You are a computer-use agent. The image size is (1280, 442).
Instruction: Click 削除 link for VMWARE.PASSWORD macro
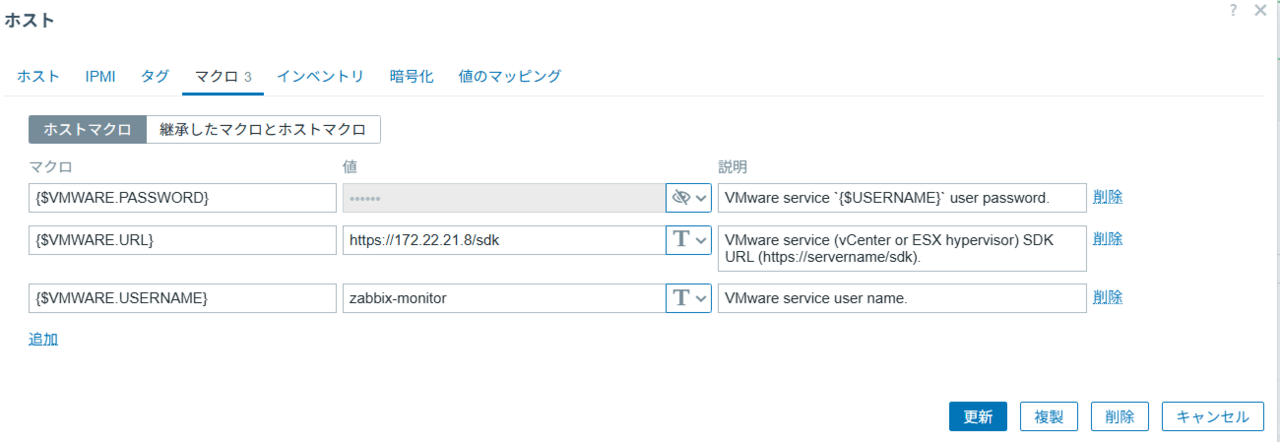(1107, 197)
